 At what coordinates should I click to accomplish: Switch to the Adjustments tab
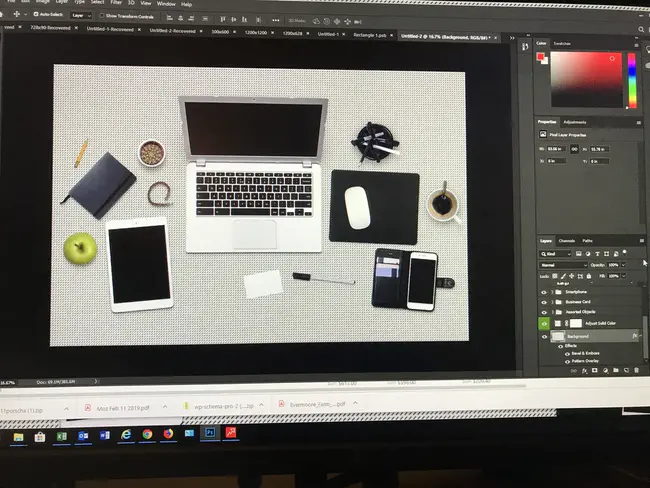pos(575,122)
